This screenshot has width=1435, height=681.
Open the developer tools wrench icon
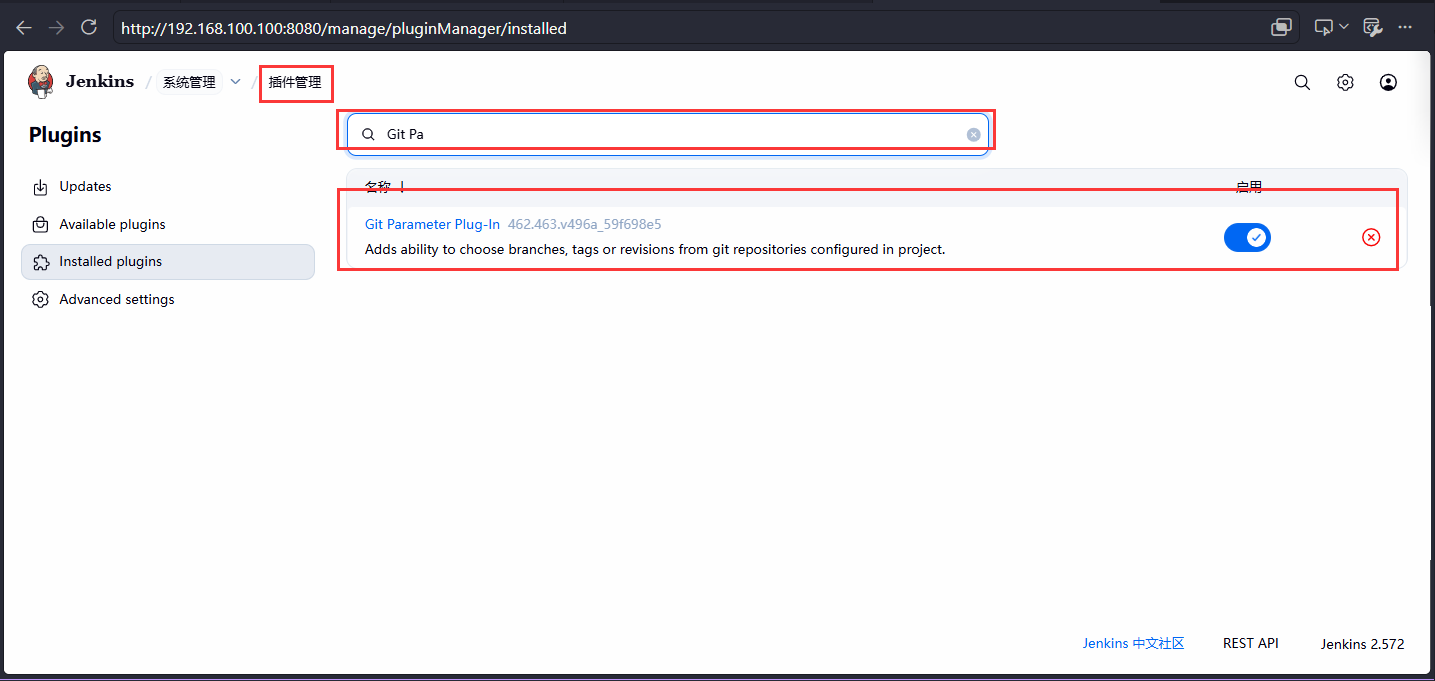tap(1373, 28)
